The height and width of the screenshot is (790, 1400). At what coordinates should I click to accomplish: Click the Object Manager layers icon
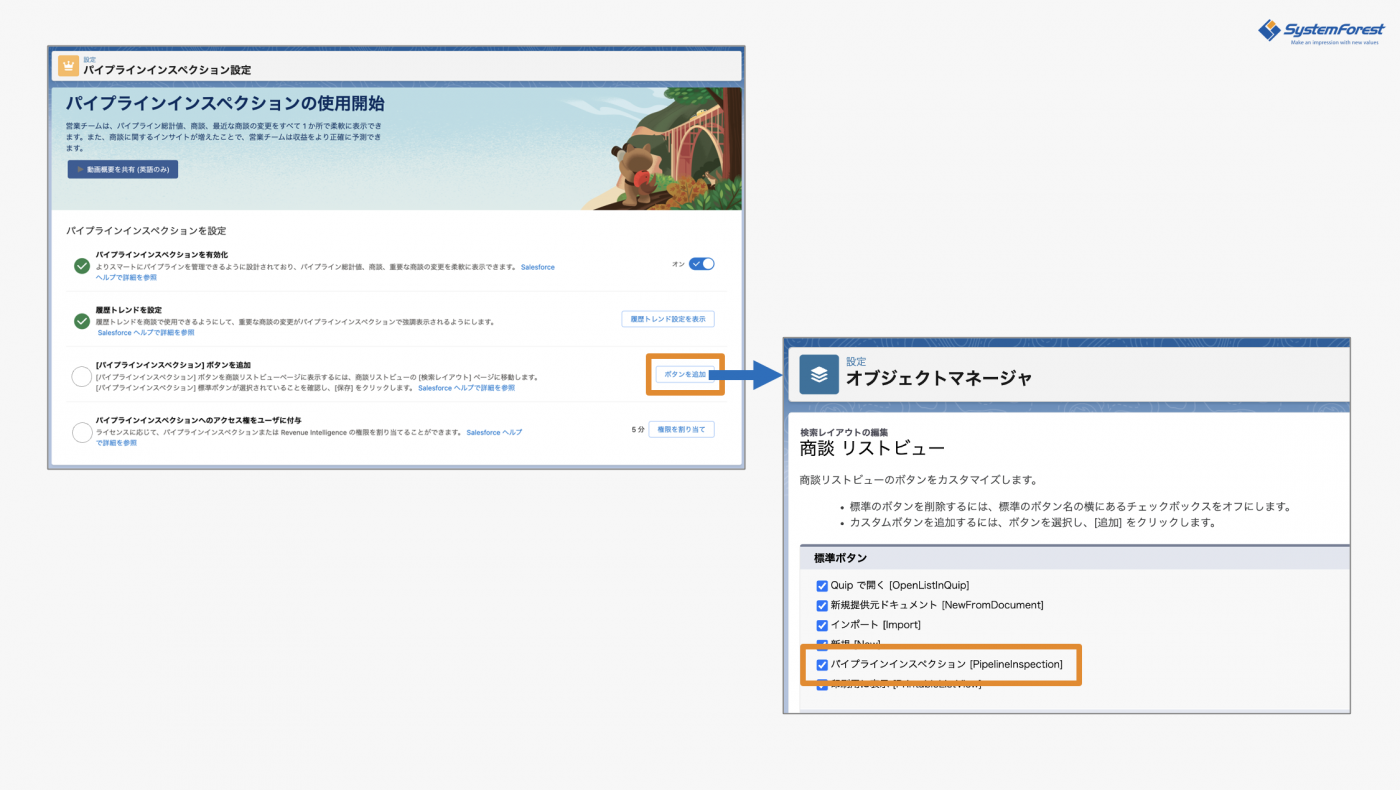click(818, 375)
